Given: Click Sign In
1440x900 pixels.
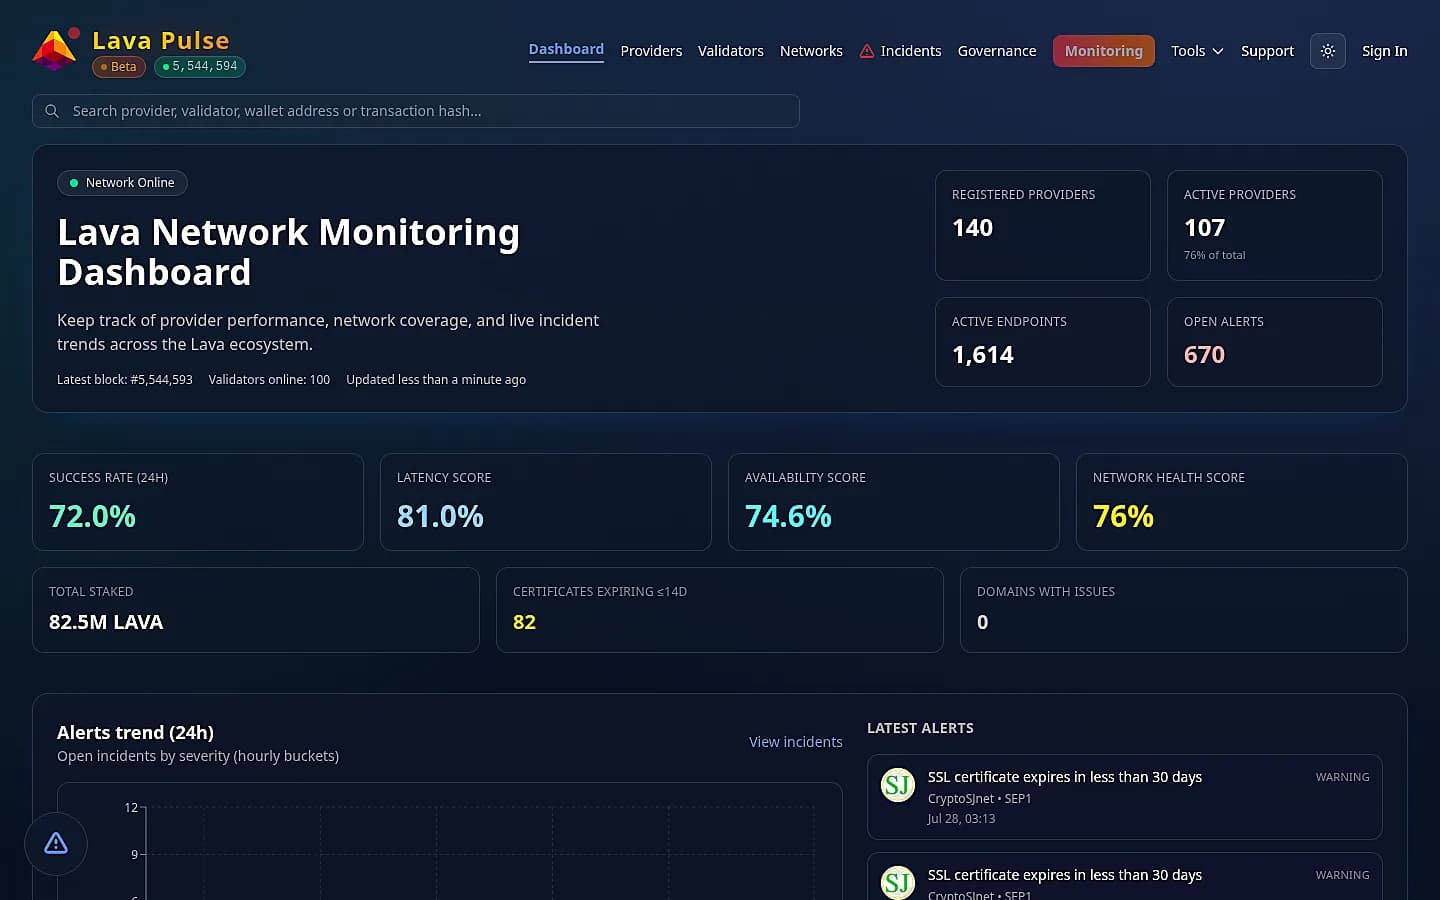Looking at the screenshot, I should tap(1385, 51).
